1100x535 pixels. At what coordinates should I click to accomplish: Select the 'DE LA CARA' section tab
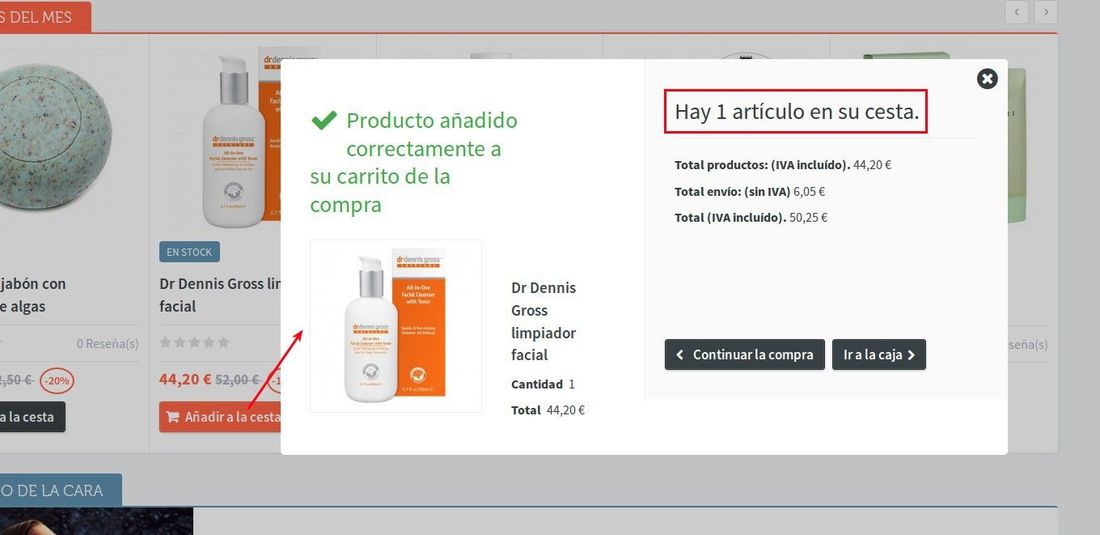(60, 490)
